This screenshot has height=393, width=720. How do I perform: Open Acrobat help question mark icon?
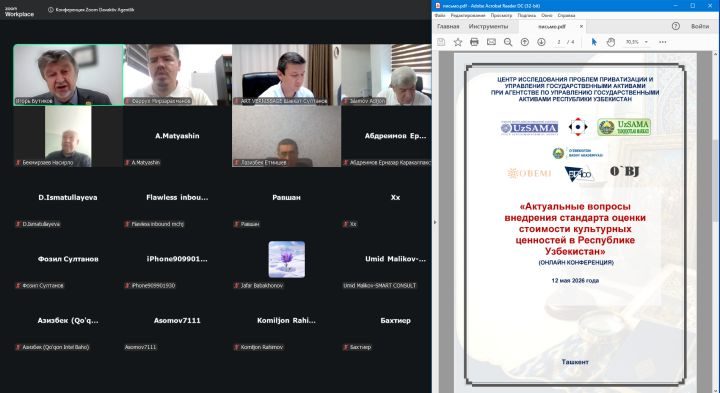[x=675, y=26]
